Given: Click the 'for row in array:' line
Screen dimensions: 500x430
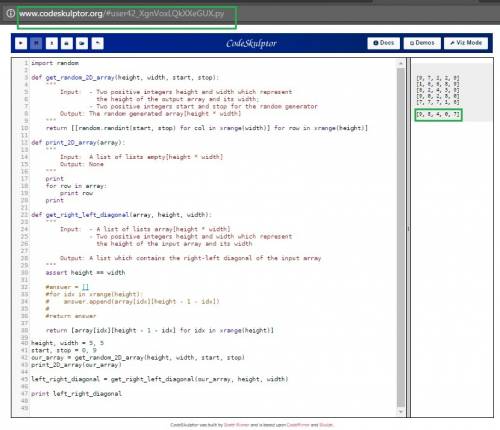Looking at the screenshot, I should point(76,186).
